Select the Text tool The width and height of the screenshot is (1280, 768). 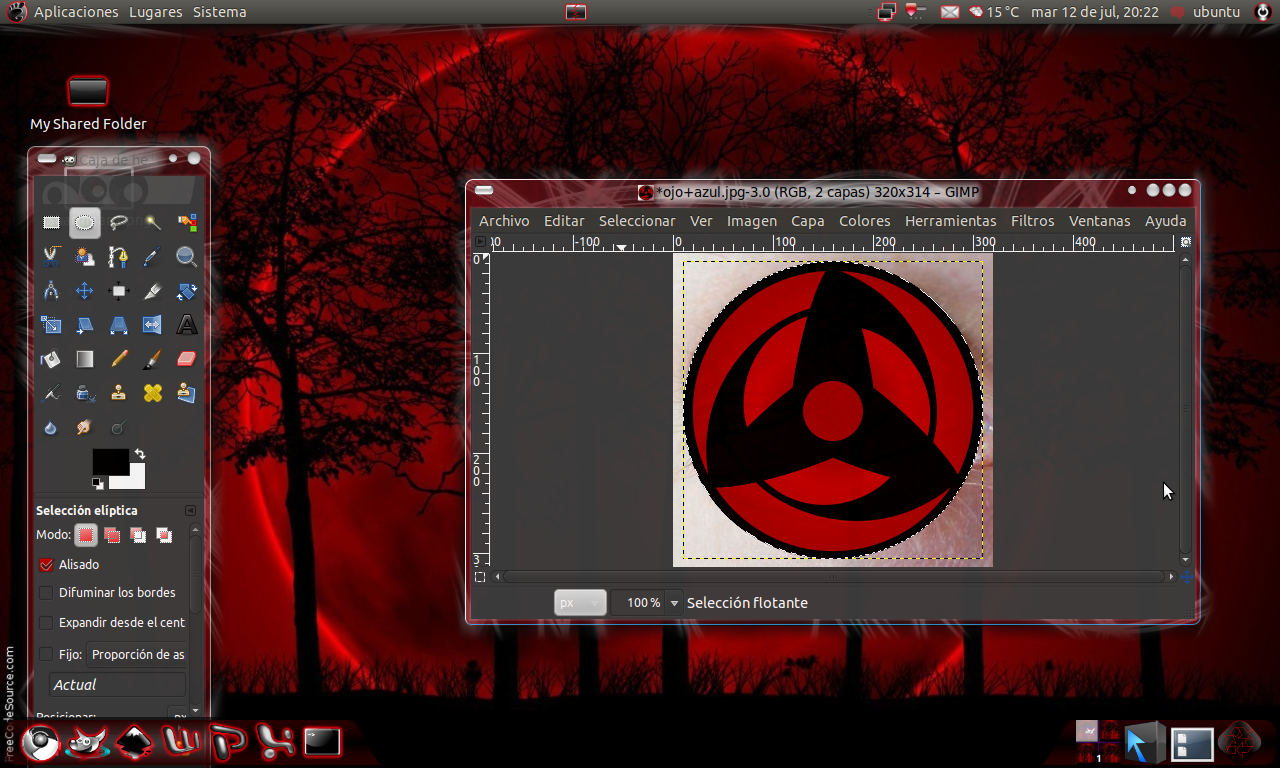click(x=188, y=324)
